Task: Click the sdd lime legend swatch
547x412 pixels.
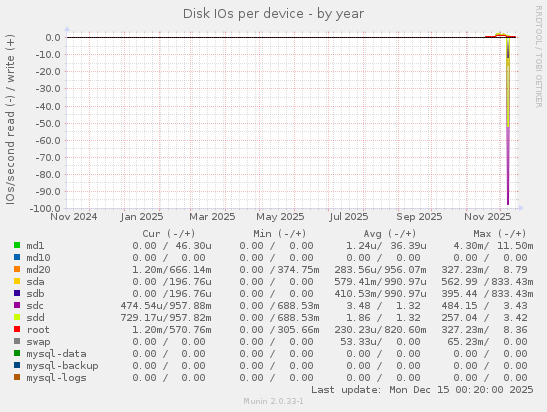Action: (x=17, y=317)
